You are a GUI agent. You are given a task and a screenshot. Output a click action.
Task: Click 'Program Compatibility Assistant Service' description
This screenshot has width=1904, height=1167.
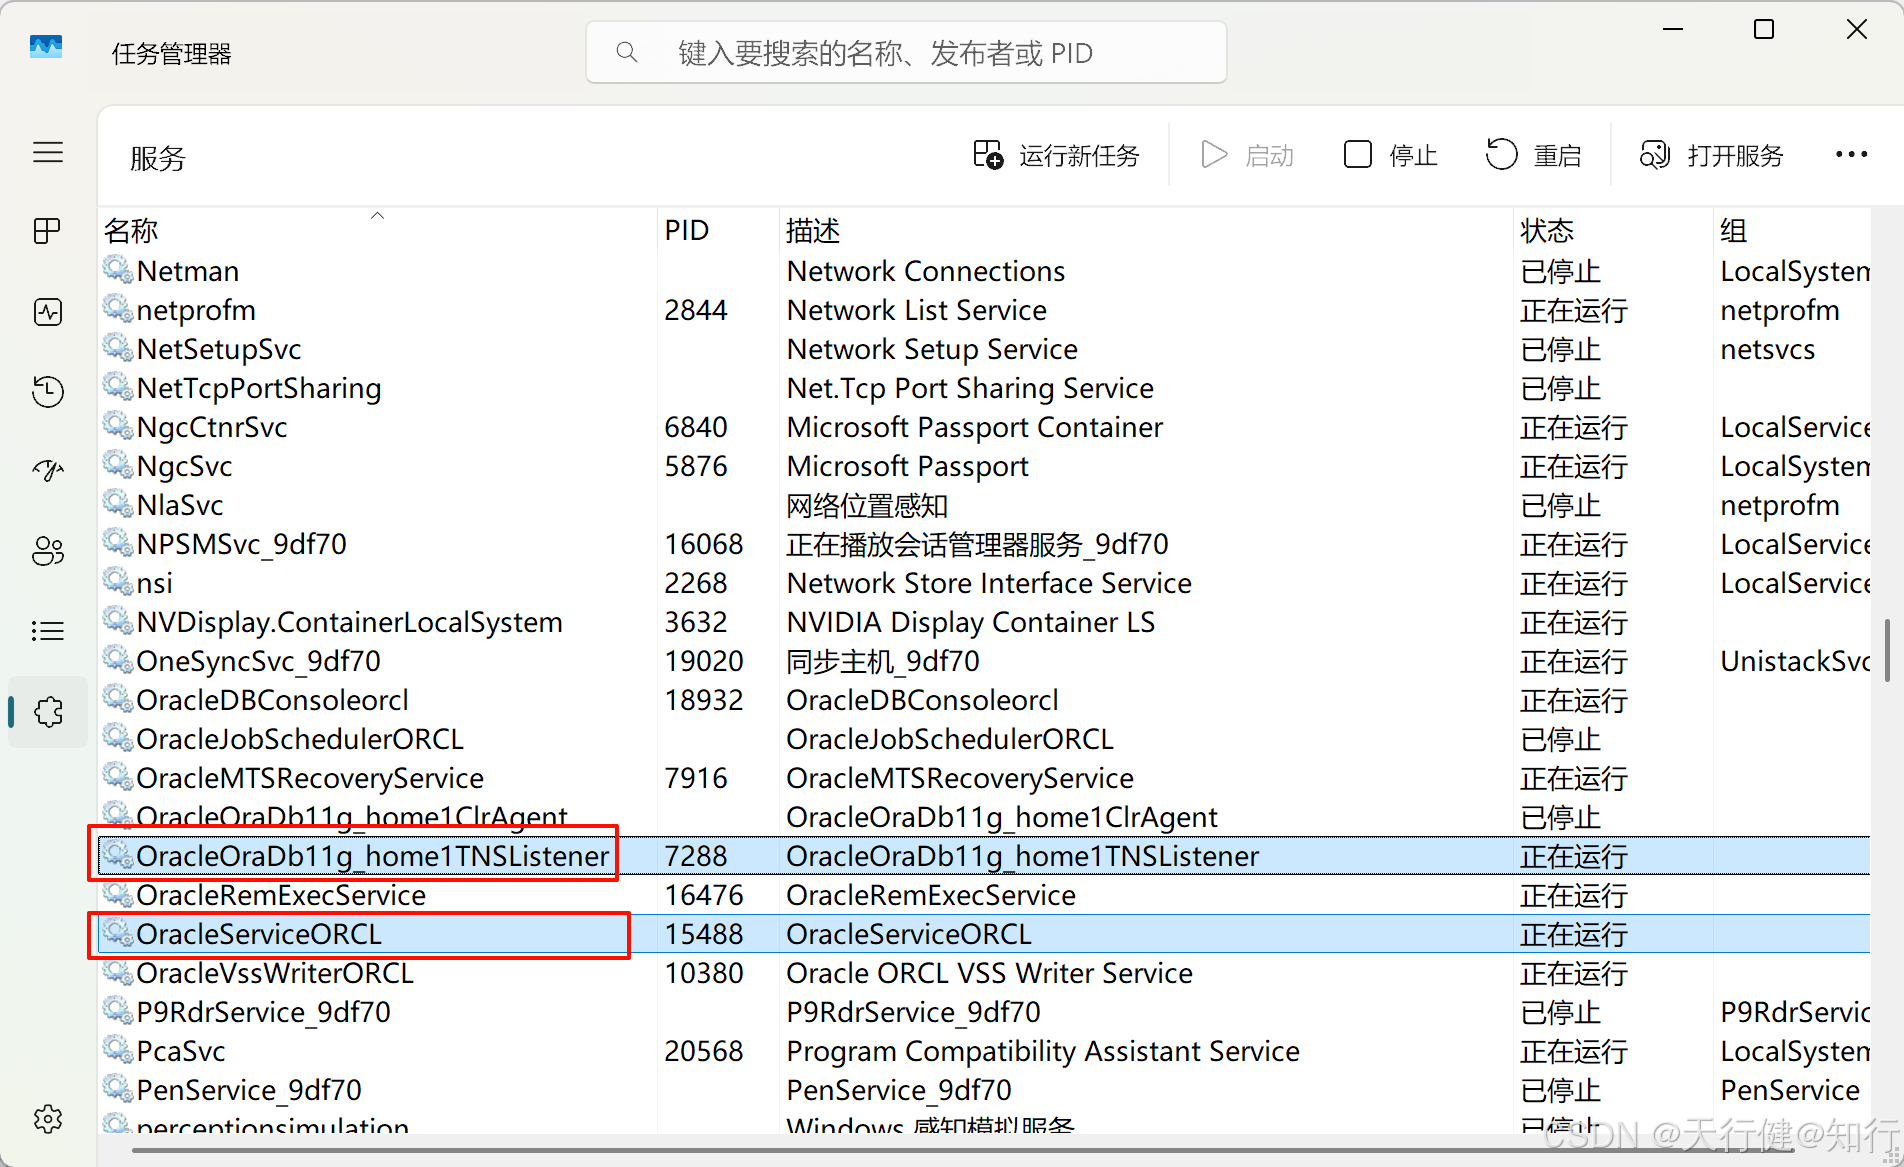[1043, 1051]
